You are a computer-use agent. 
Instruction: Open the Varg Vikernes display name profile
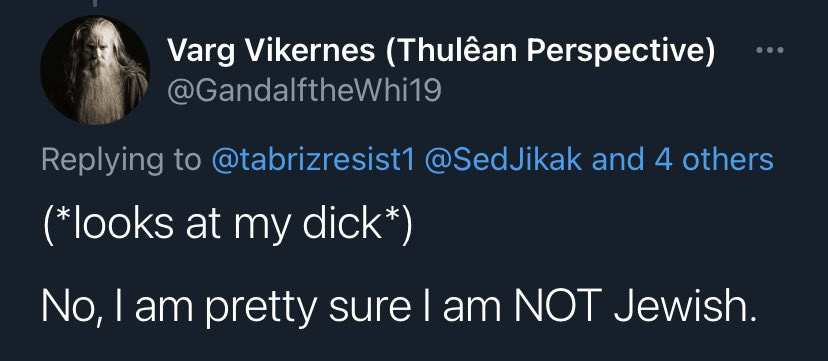coord(441,51)
